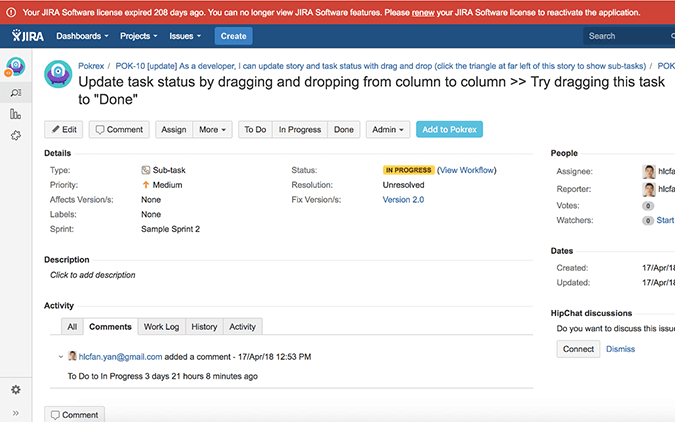The height and width of the screenshot is (422, 675).
Task: Open the hlcfan.yan@gmail.com user link
Action: [x=121, y=357]
